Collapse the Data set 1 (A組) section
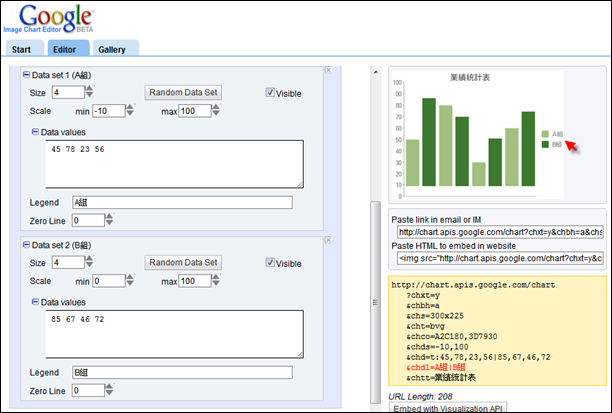This screenshot has height=413, width=612. (26, 75)
